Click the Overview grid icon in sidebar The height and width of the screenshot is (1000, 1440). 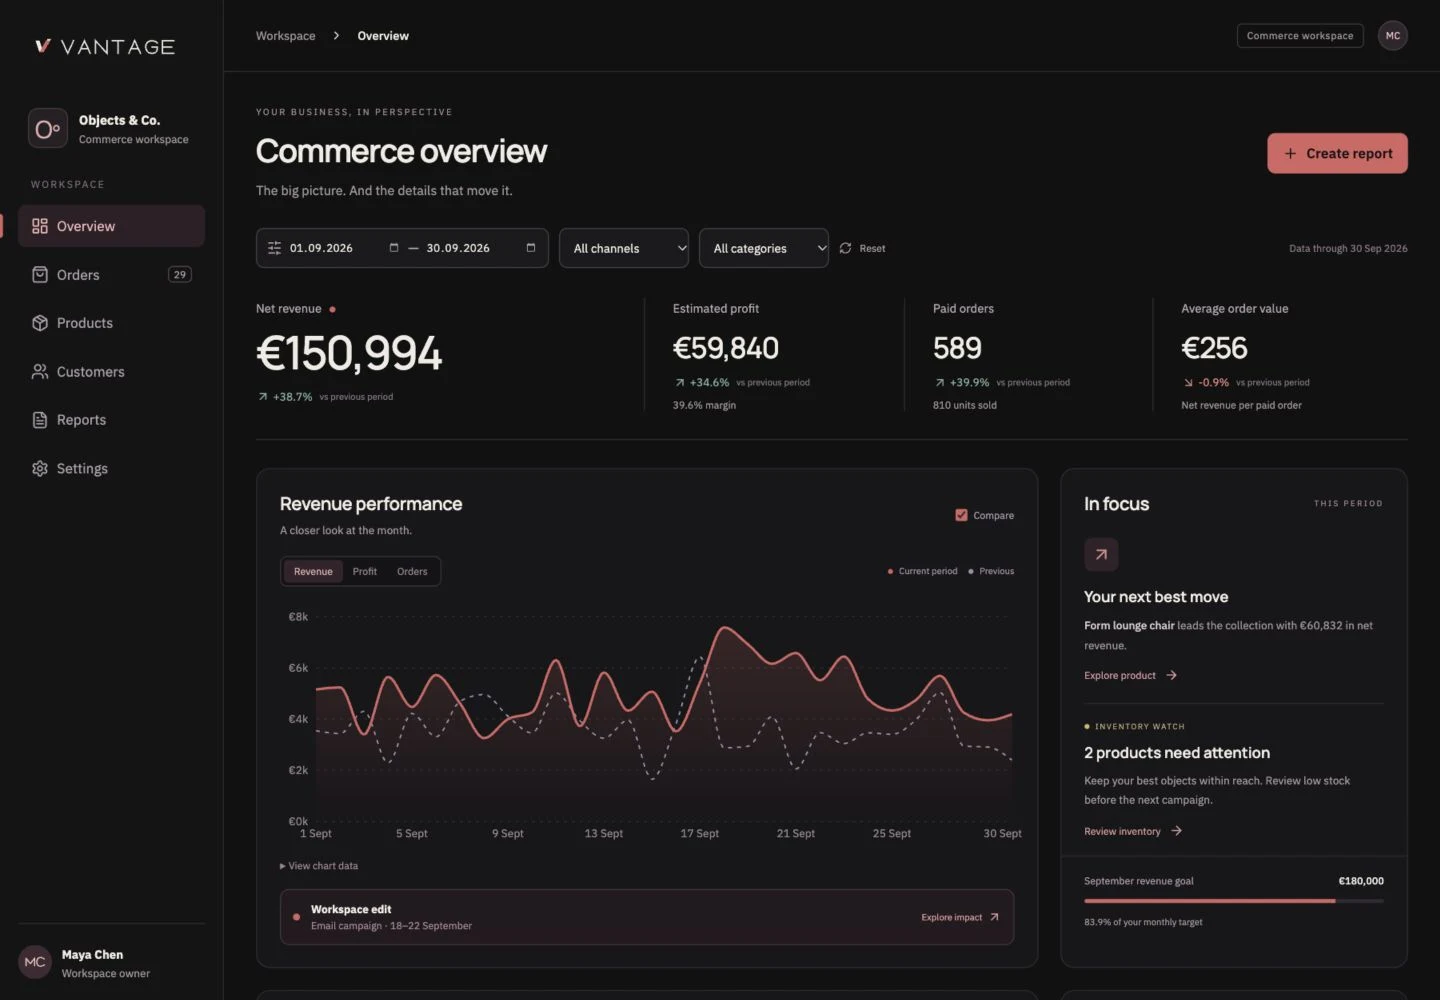coord(40,226)
